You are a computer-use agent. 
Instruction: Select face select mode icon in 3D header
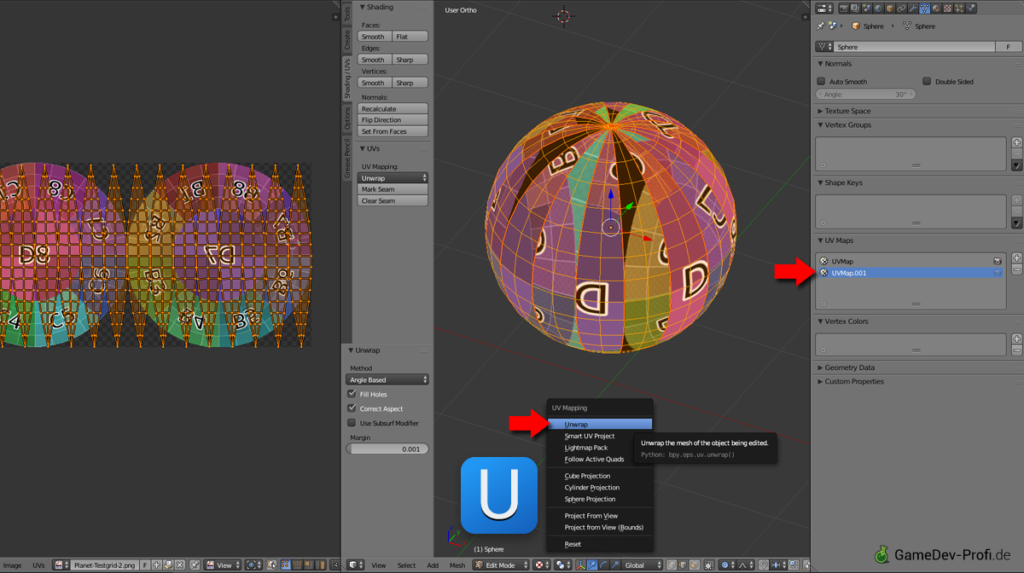click(695, 565)
